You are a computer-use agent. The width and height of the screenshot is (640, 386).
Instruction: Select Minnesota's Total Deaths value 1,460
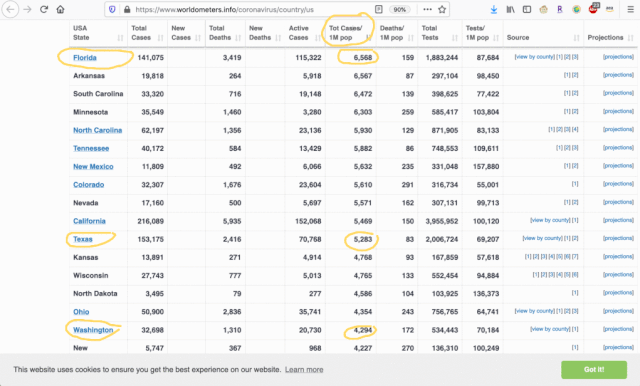tap(232, 112)
